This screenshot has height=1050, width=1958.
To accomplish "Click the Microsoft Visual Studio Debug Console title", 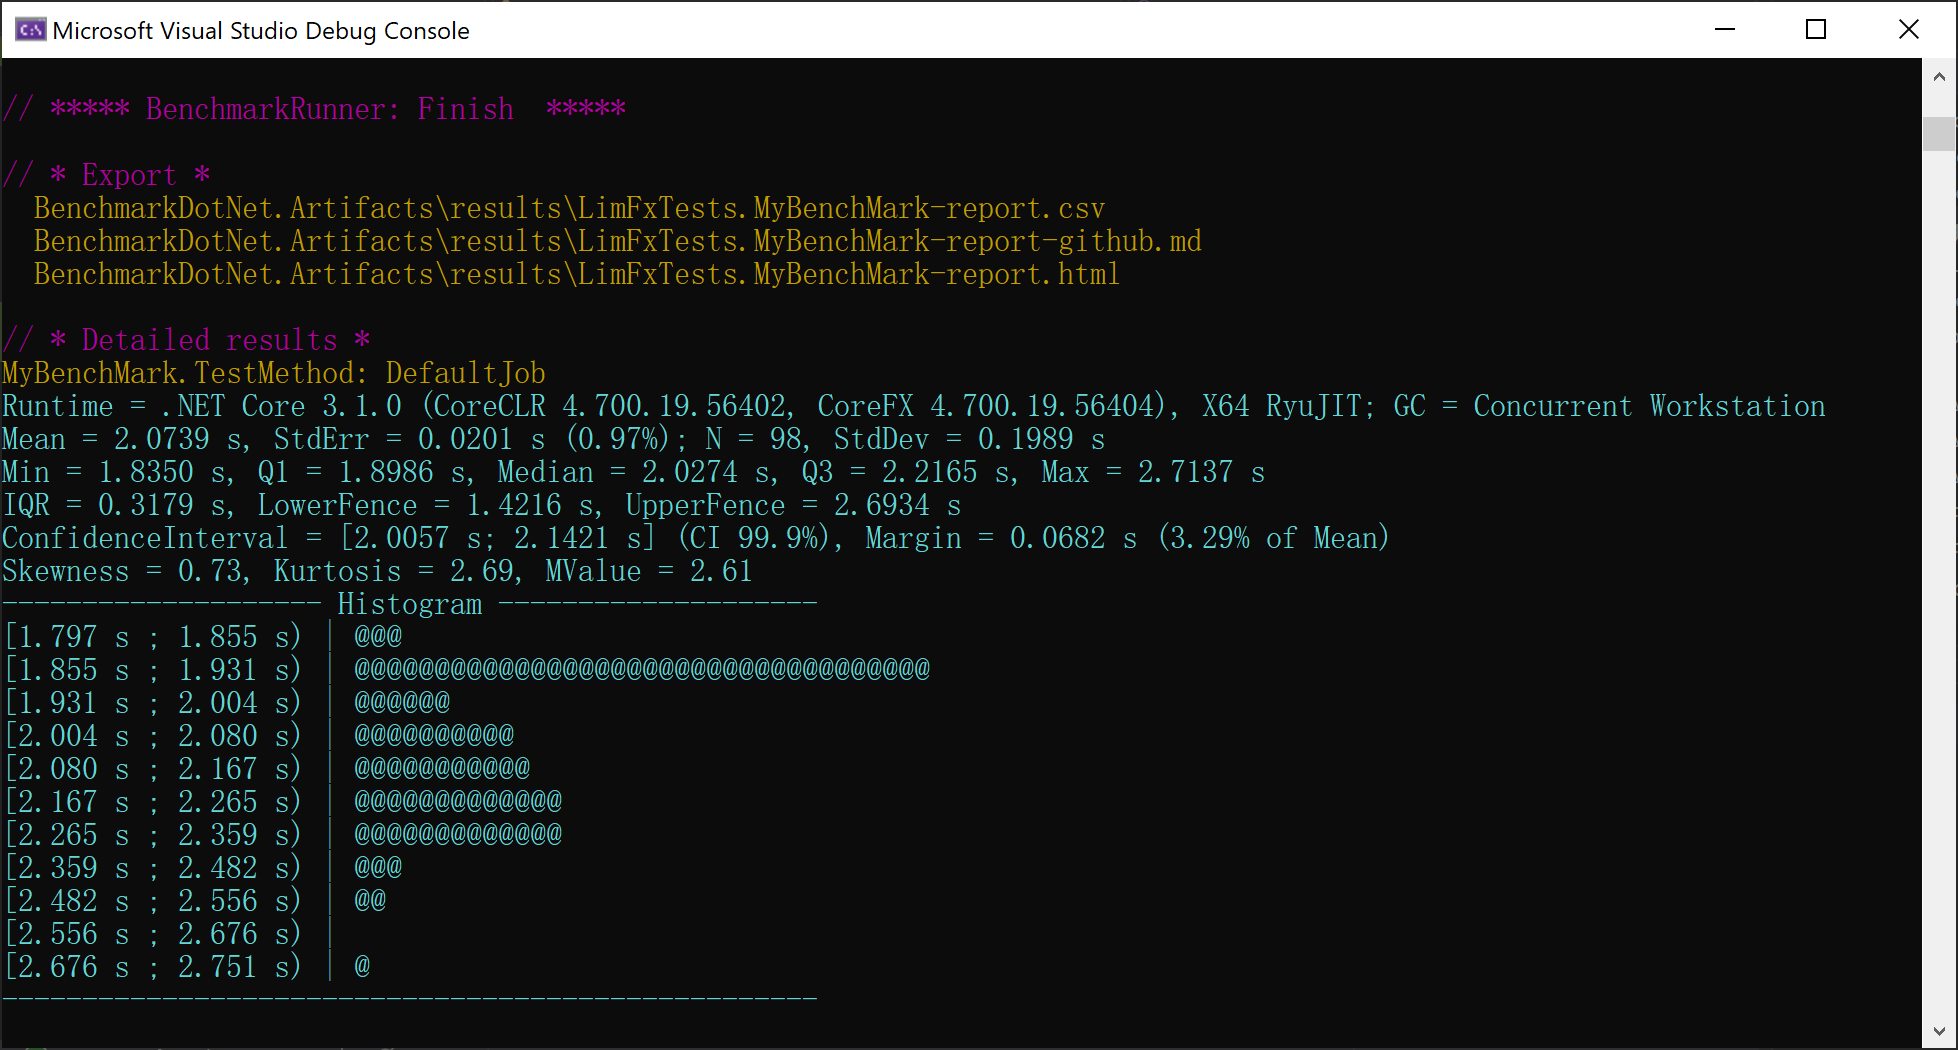I will pos(260,31).
